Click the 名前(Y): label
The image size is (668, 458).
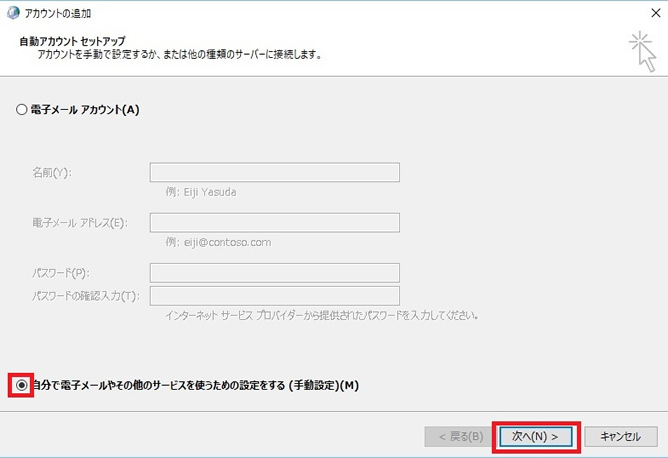point(52,173)
